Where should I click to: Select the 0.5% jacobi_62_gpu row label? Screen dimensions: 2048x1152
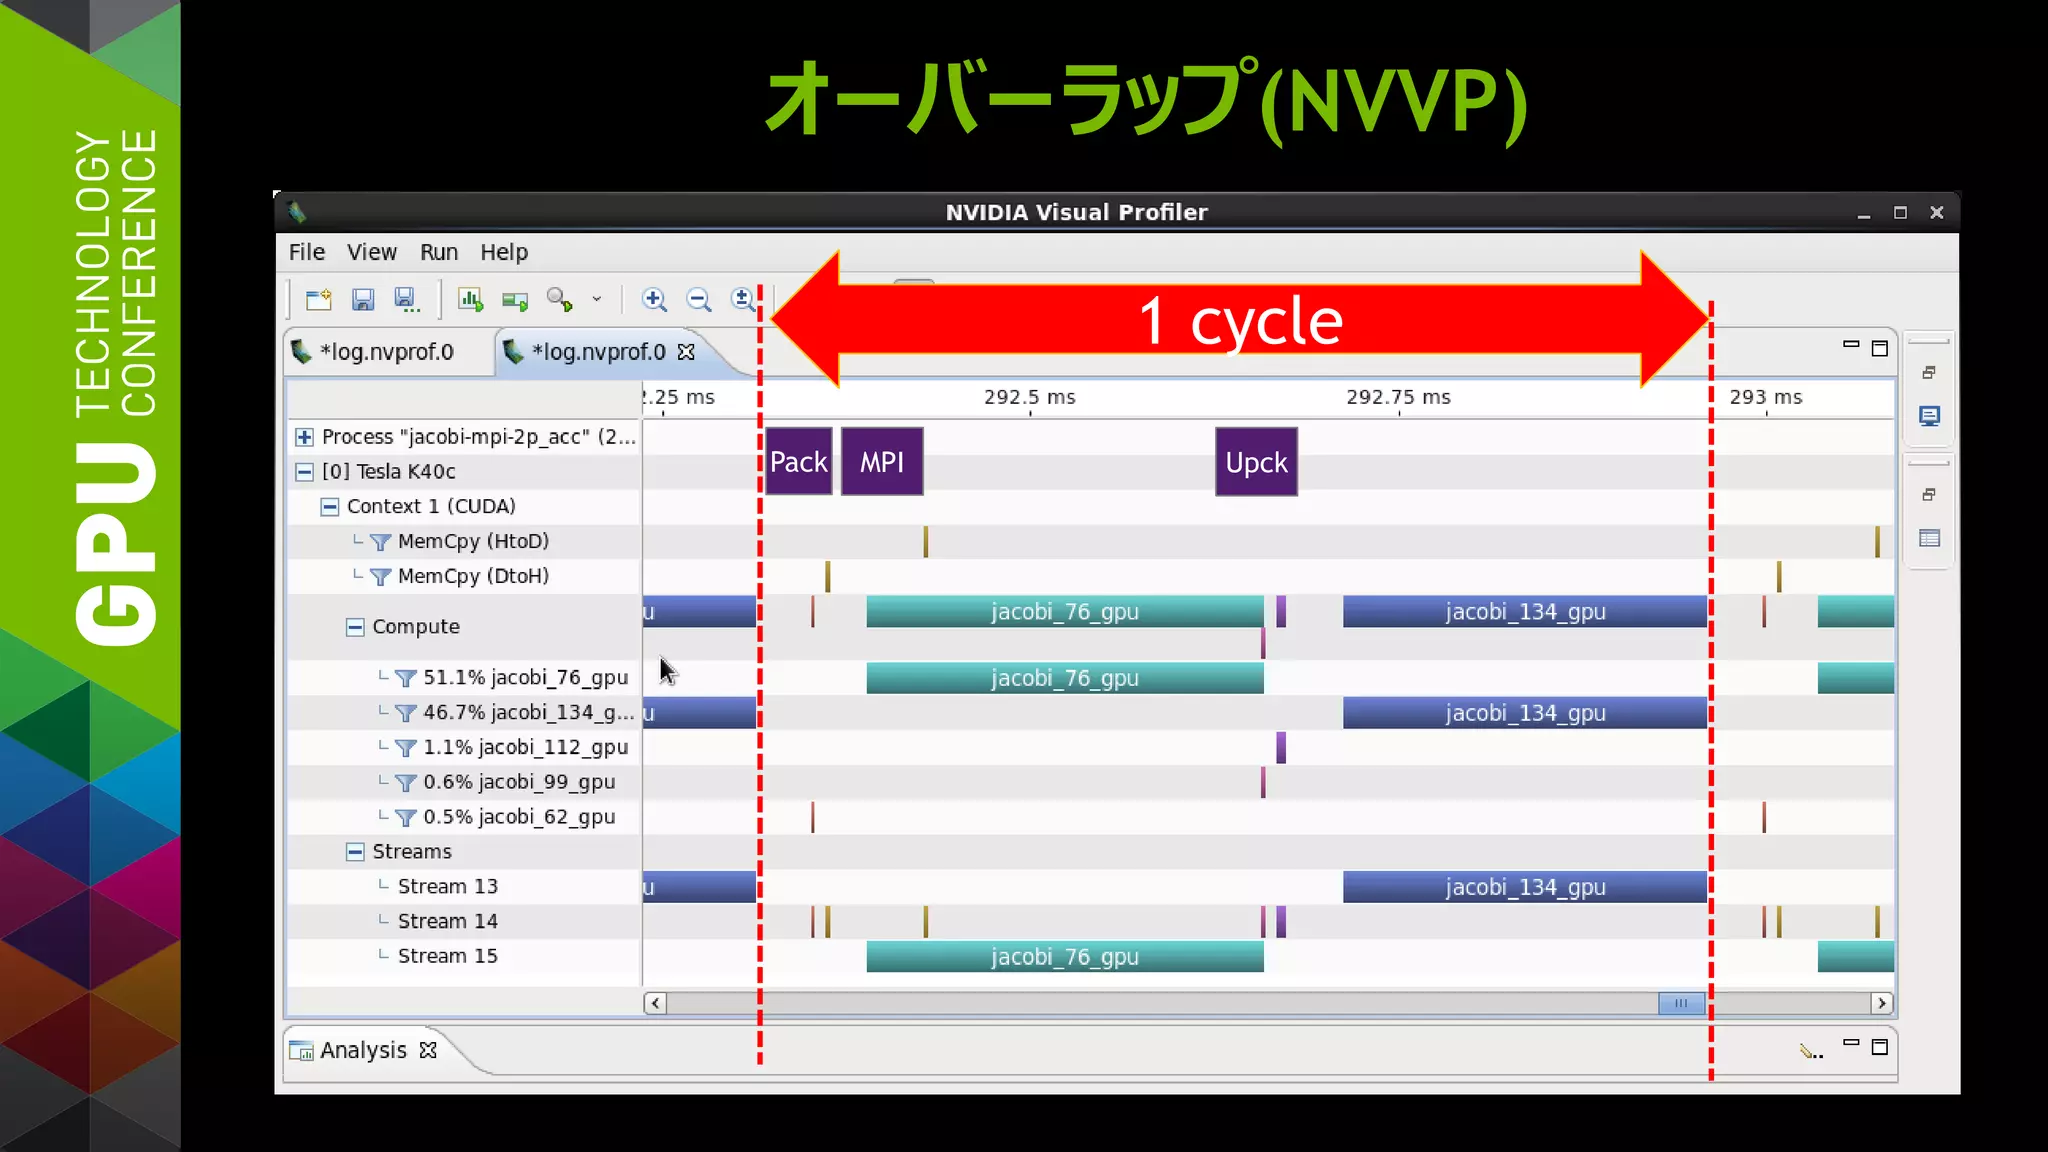click(x=519, y=818)
